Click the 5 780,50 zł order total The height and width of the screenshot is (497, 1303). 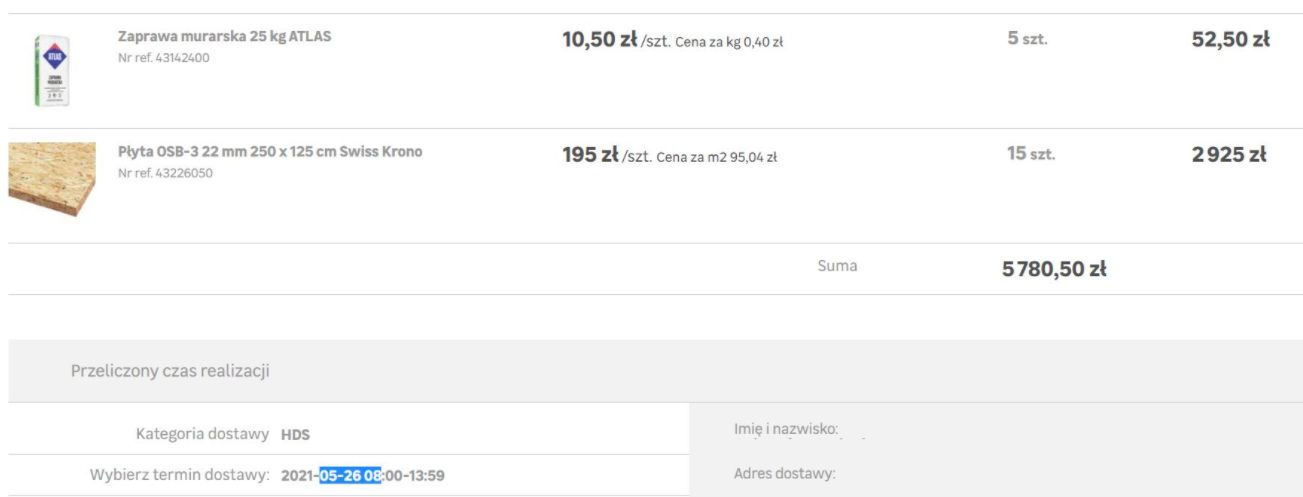(x=1054, y=269)
